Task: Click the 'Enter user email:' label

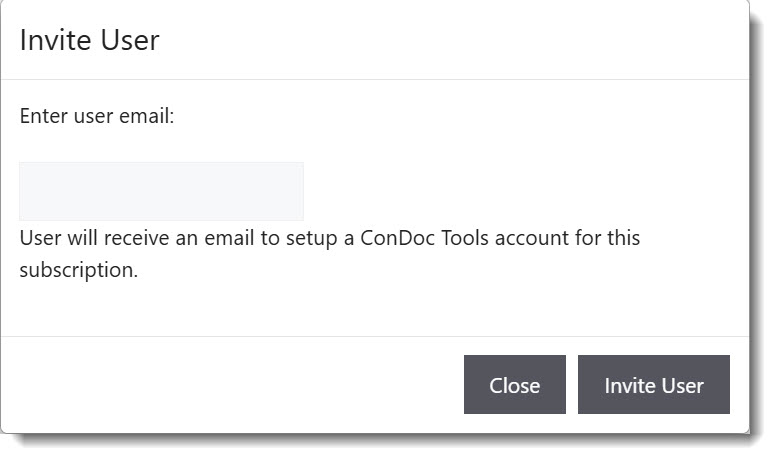Action: (97, 116)
